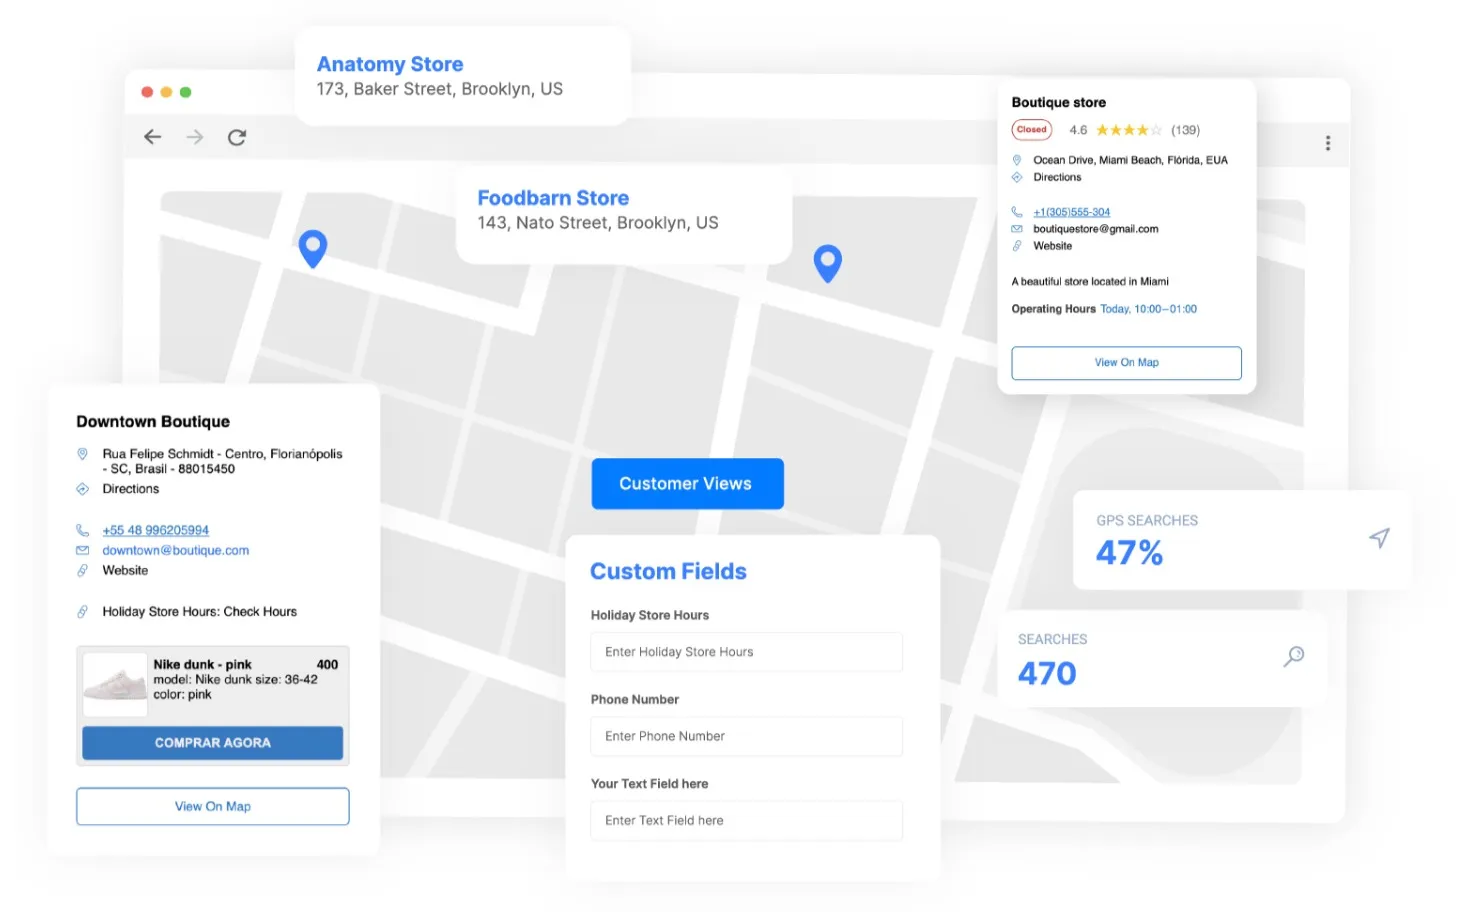This screenshot has width=1470, height=912.
Task: Click the Phone Number input field
Action: click(746, 736)
